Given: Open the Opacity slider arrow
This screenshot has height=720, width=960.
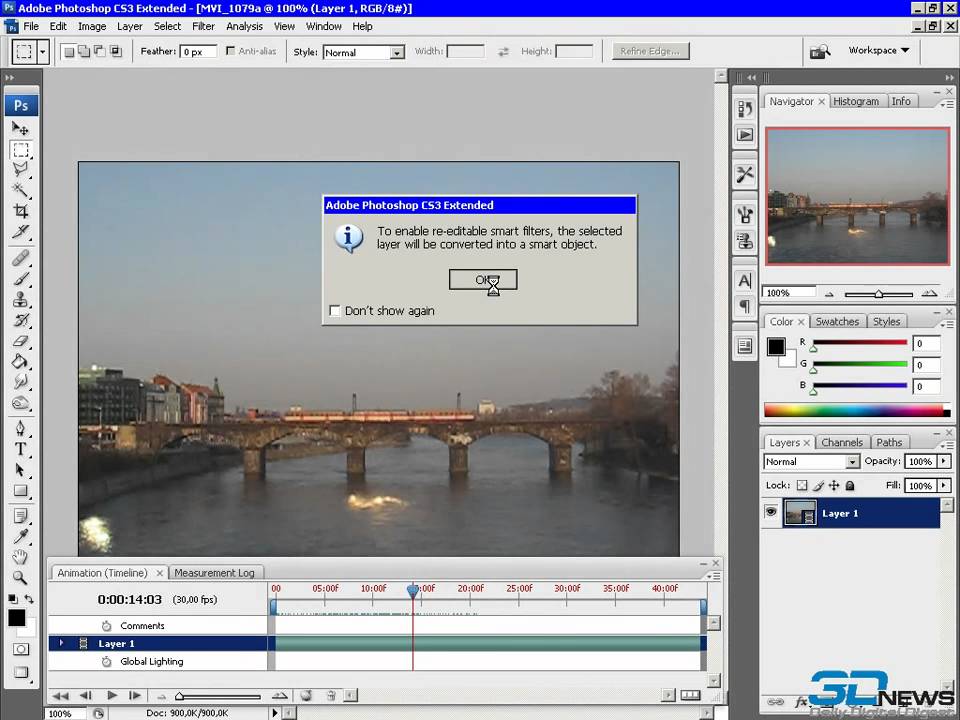Looking at the screenshot, I should click(943, 461).
